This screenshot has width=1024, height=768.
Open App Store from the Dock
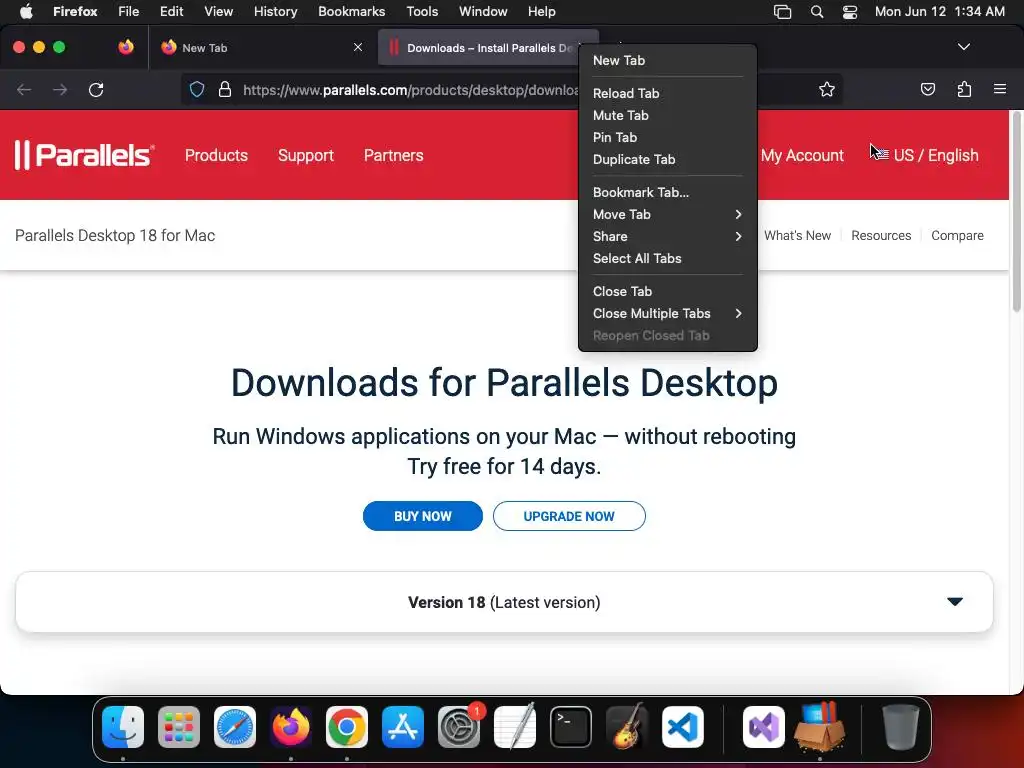403,727
